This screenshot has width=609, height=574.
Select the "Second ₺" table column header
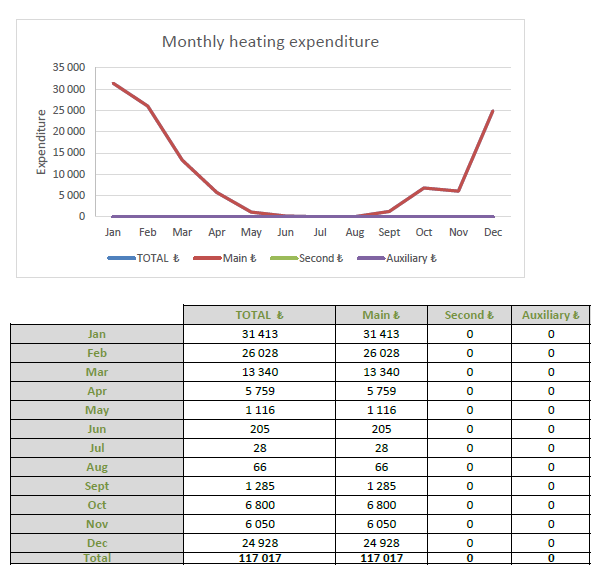tap(470, 315)
